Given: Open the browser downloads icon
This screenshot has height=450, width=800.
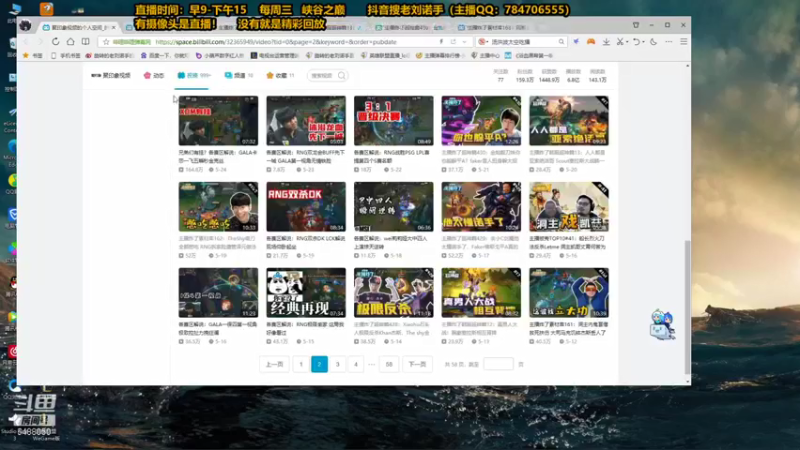Looking at the screenshot, I should 606,42.
